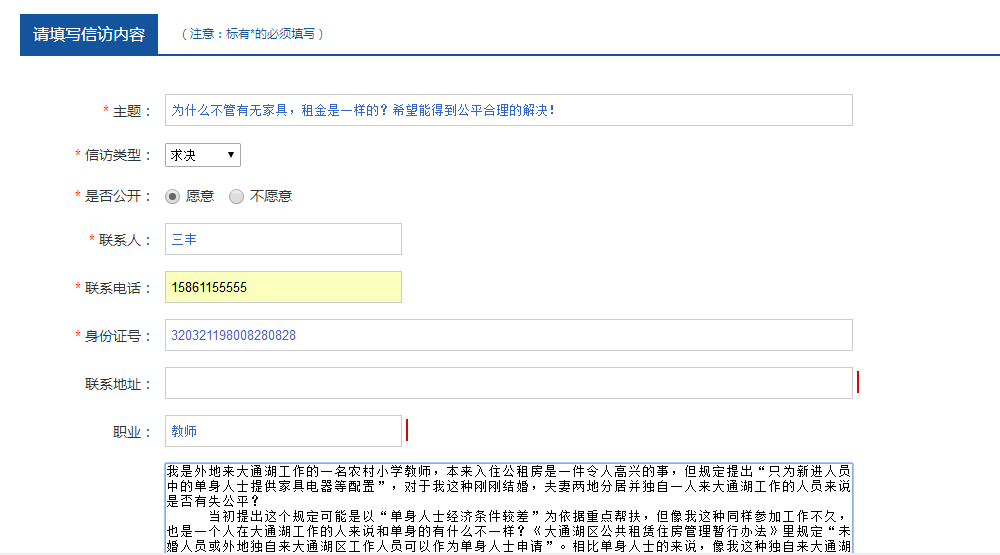The image size is (1000, 555).
Task: Select the 请填写信访内容 header tab
Action: point(89,34)
